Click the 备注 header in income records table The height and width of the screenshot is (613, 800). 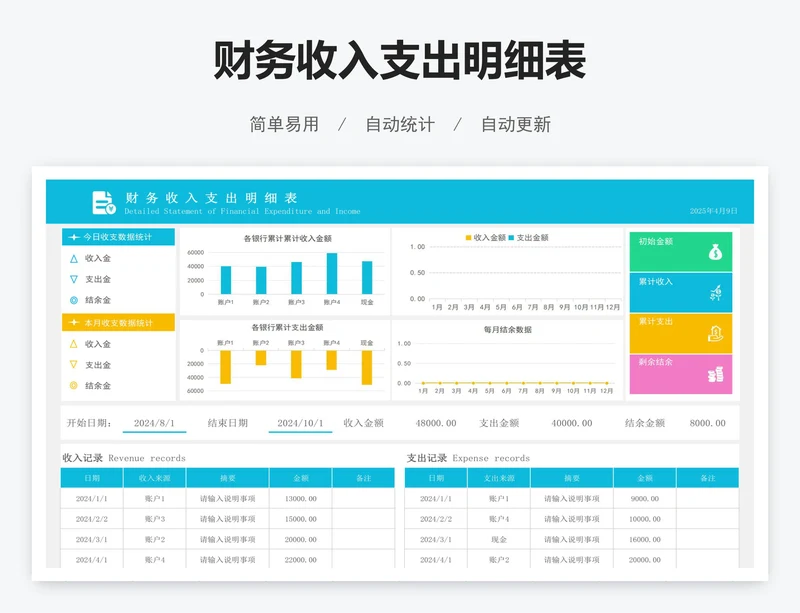pos(363,478)
